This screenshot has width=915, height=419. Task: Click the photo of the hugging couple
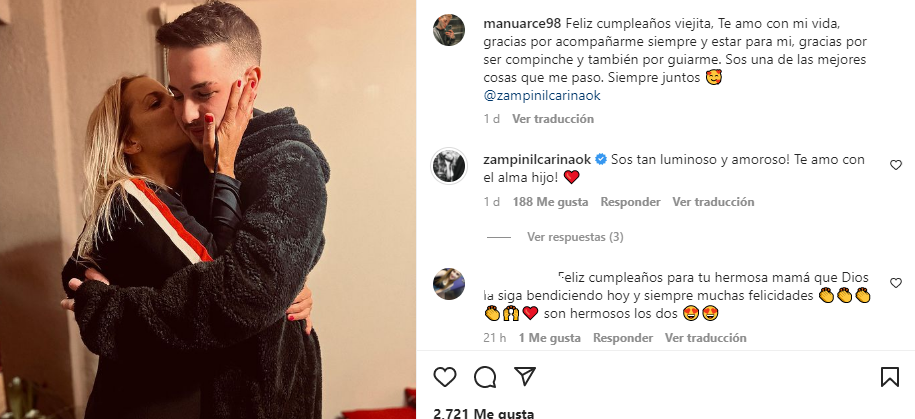click(208, 210)
